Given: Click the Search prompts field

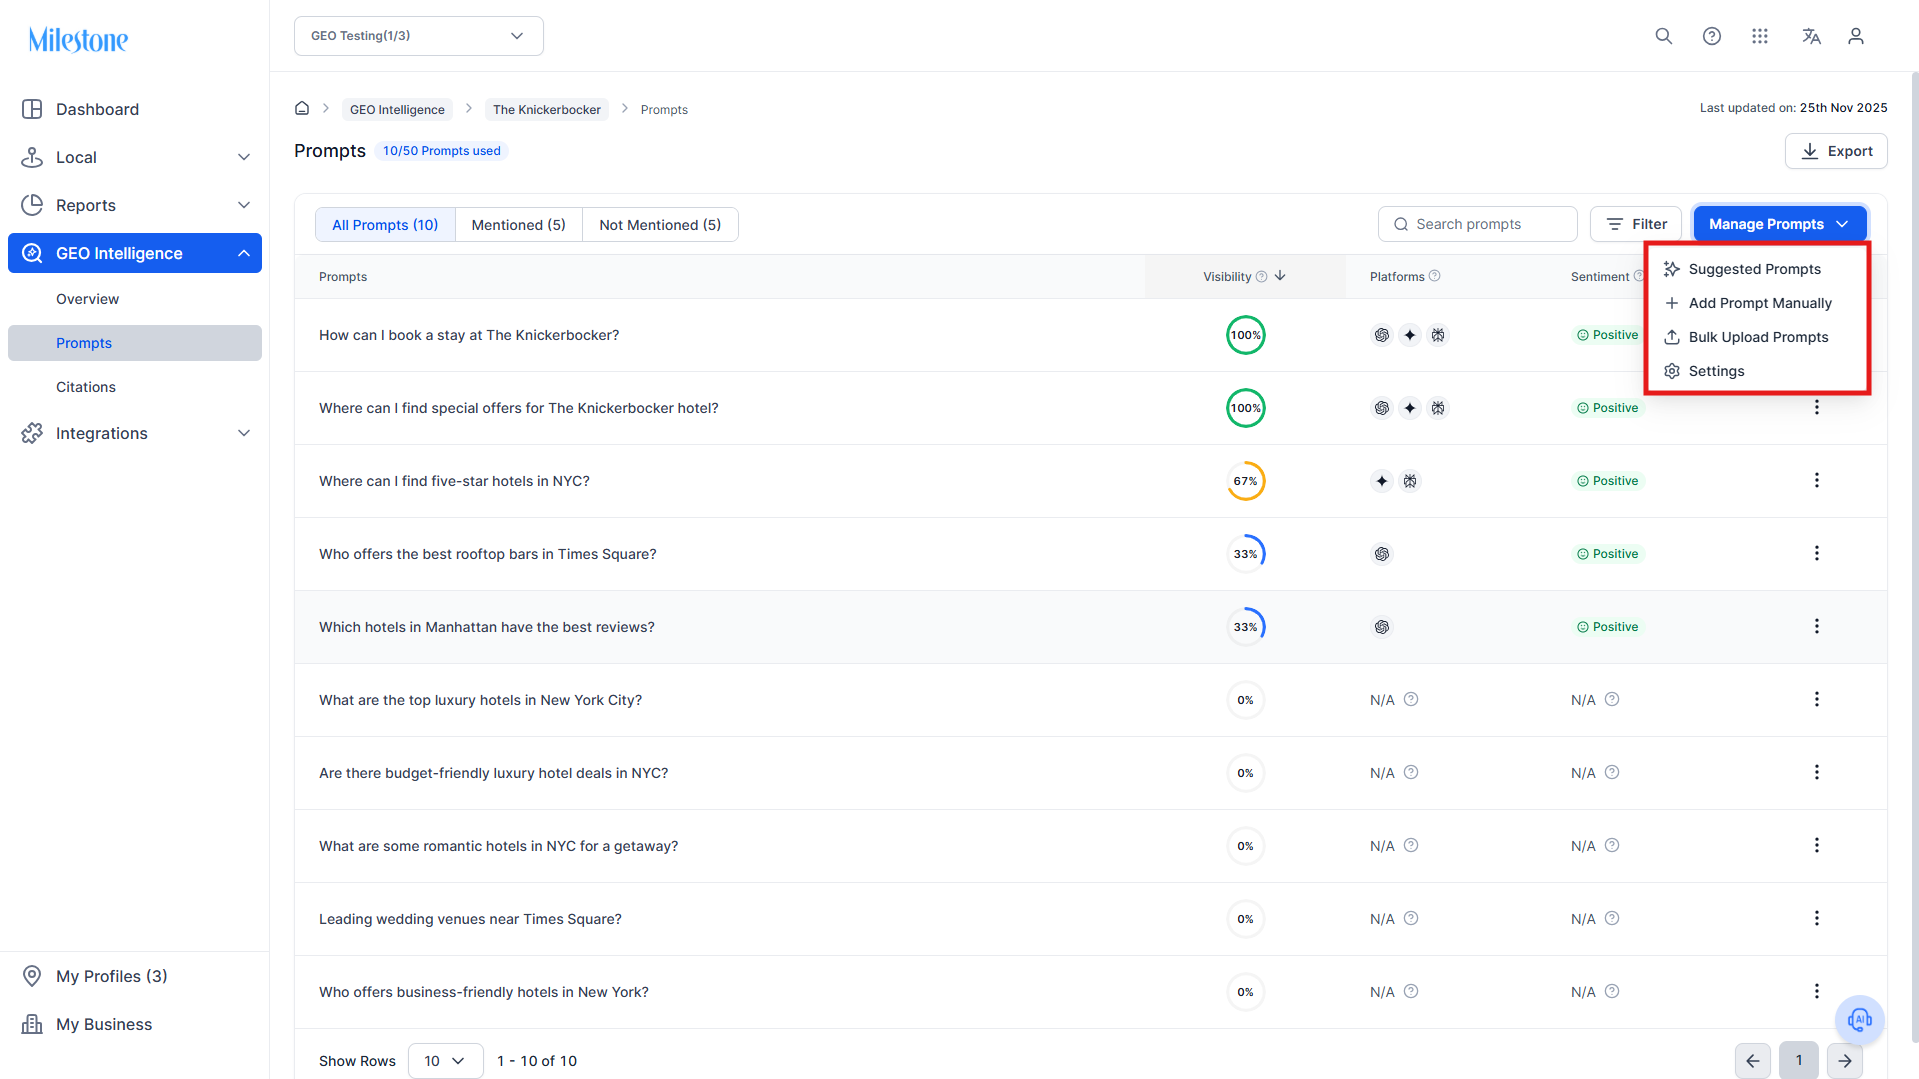Looking at the screenshot, I should (x=1478, y=224).
